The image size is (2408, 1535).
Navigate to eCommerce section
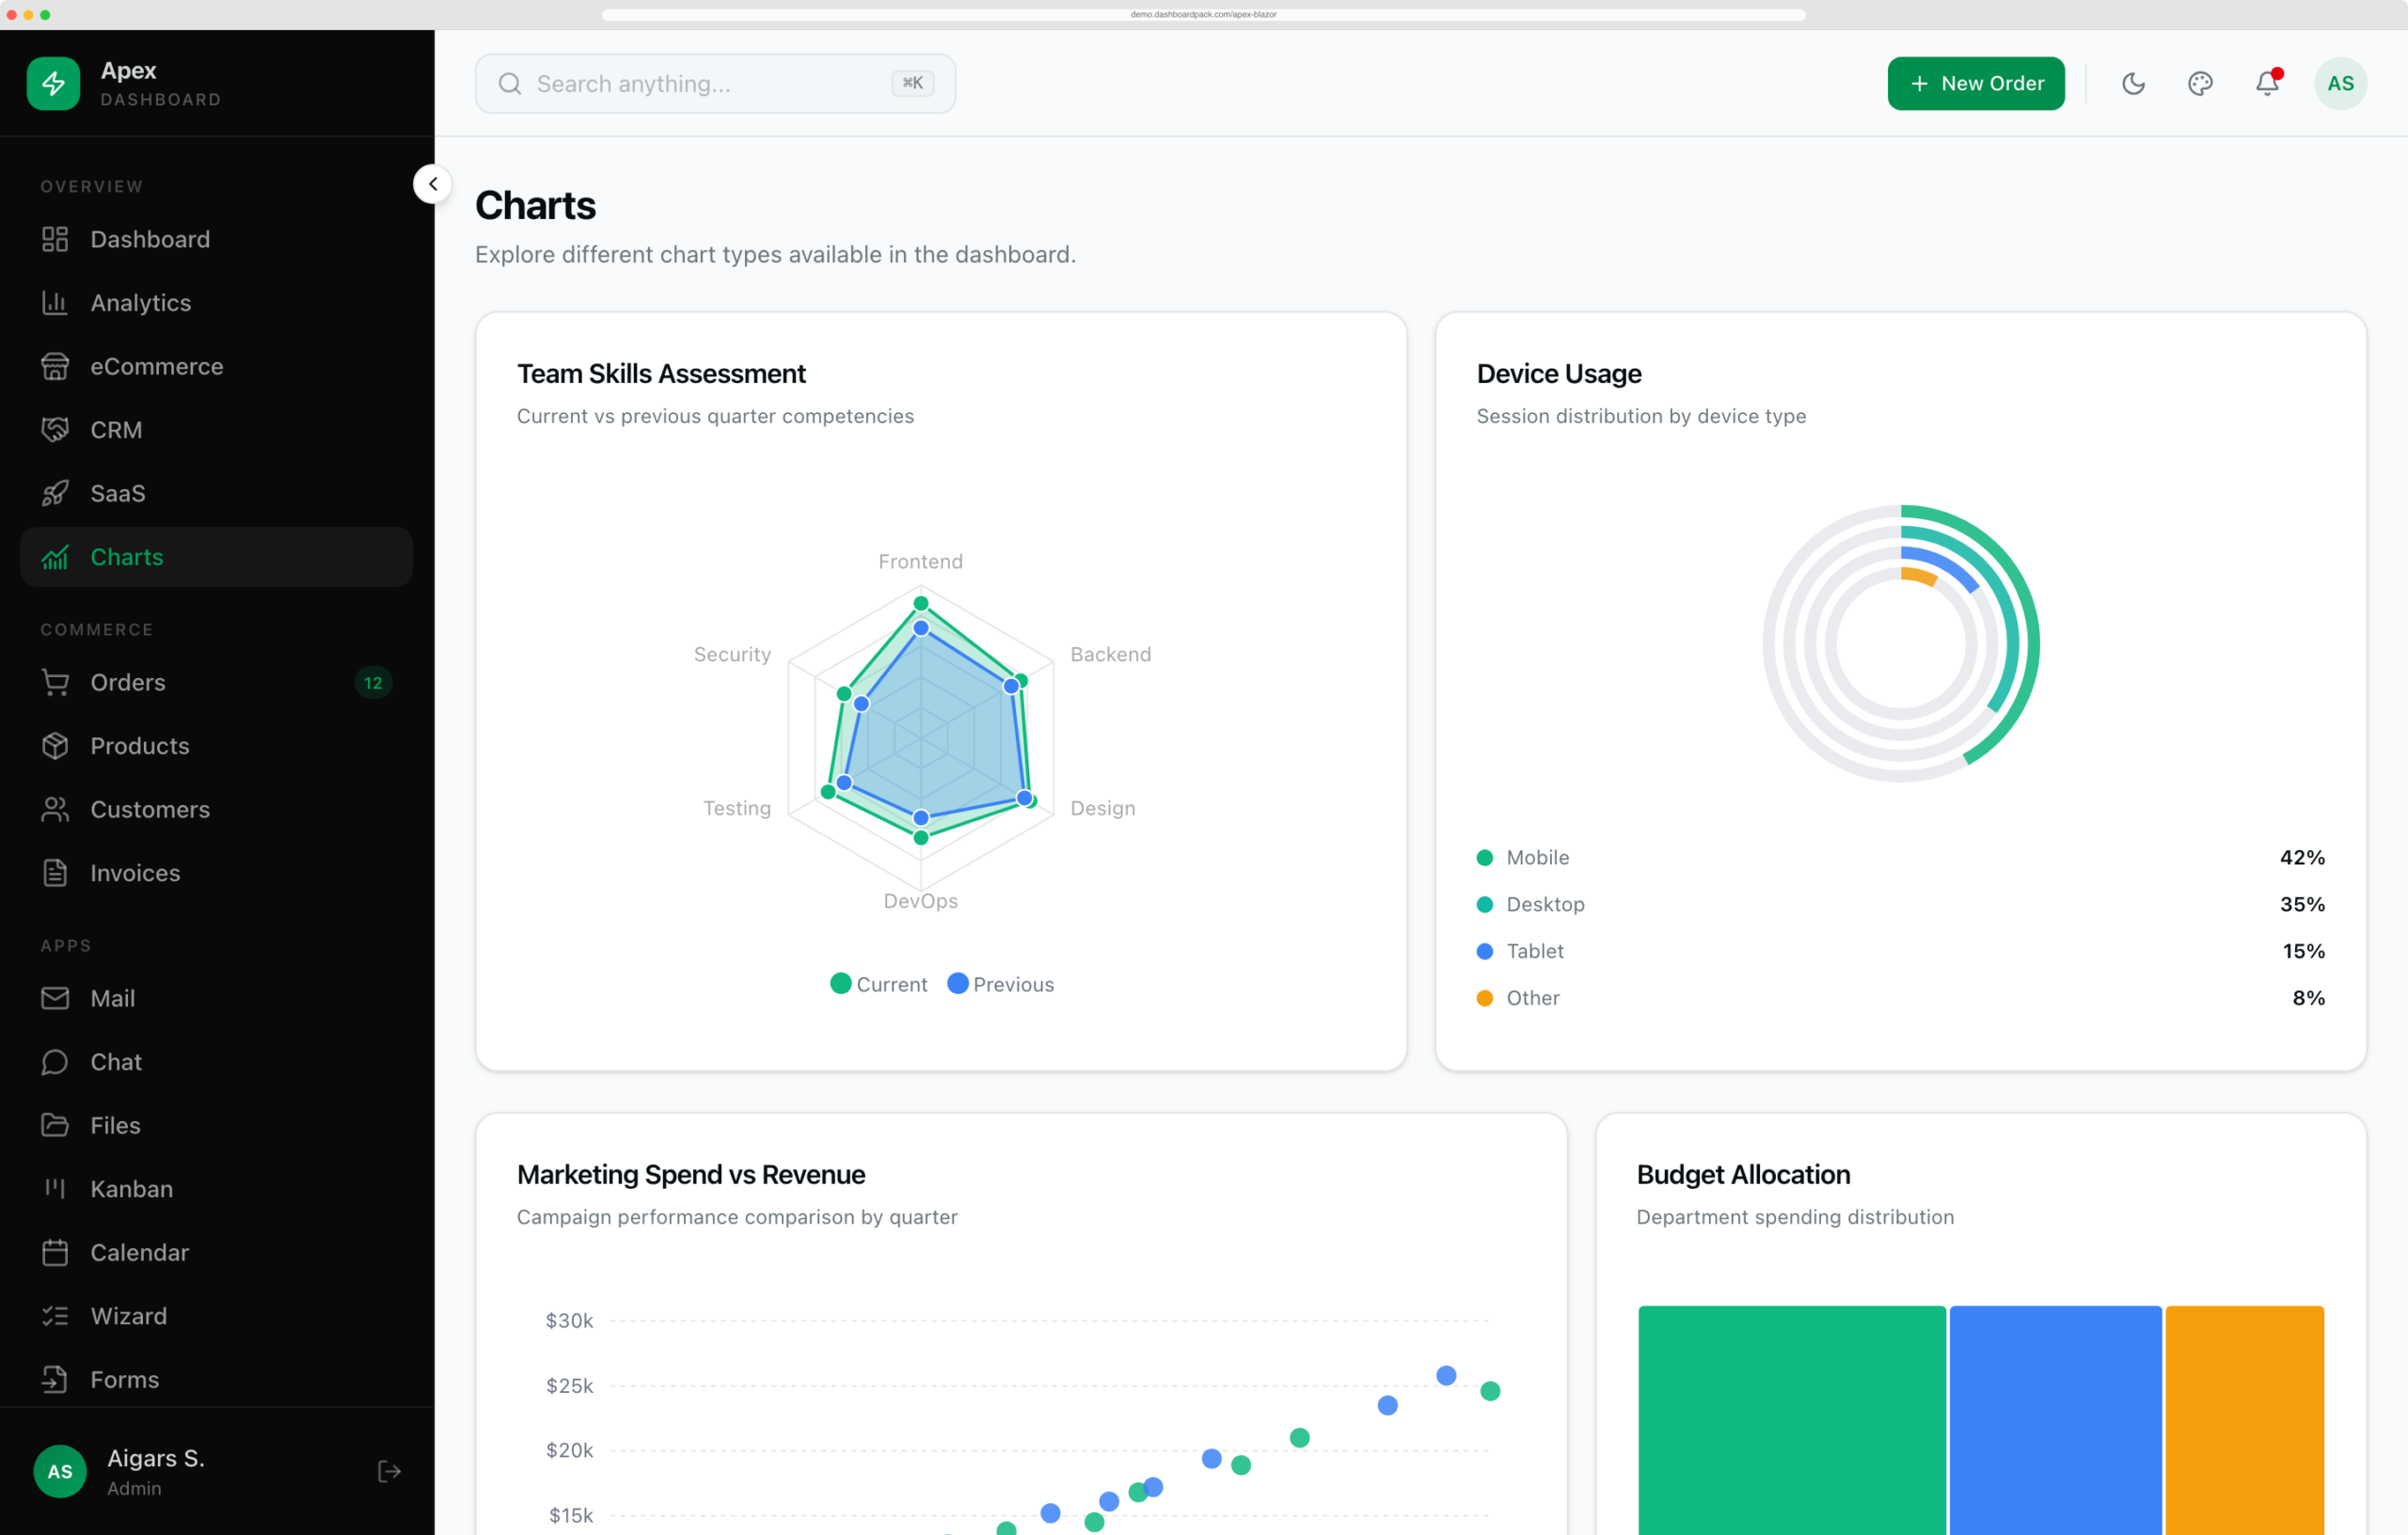coord(216,366)
